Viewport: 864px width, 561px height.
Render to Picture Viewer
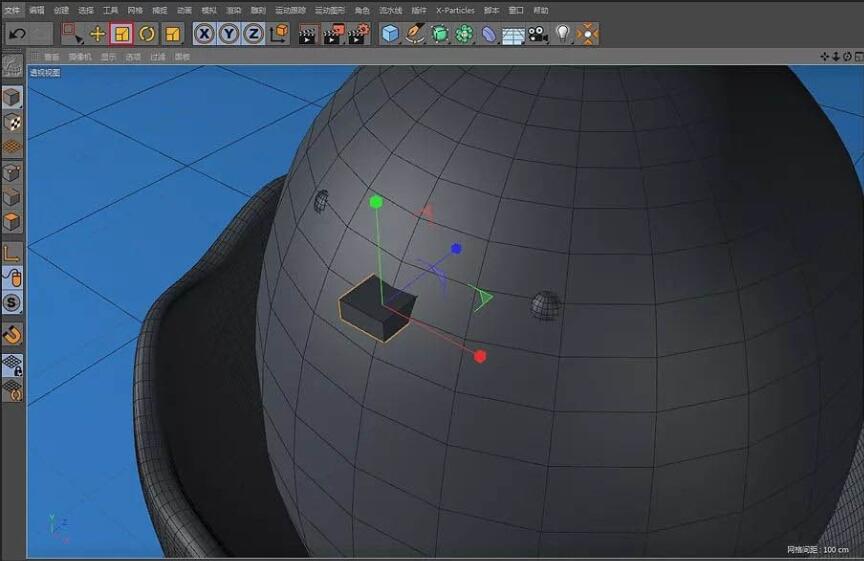333,34
